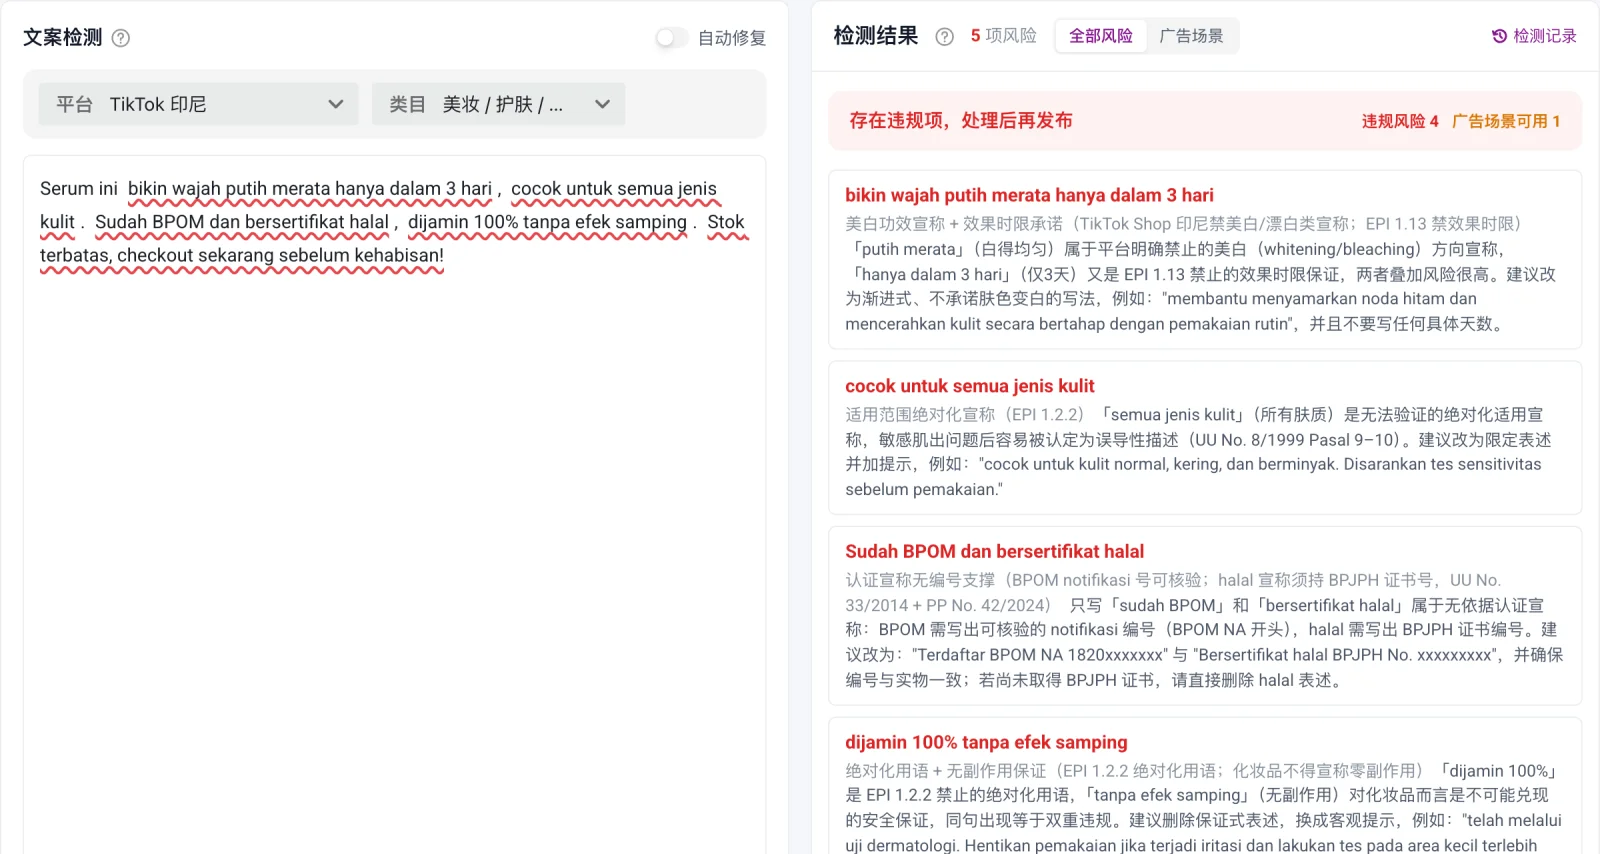Click the ad copy text editor area
The height and width of the screenshot is (854, 1600).
coord(395,504)
